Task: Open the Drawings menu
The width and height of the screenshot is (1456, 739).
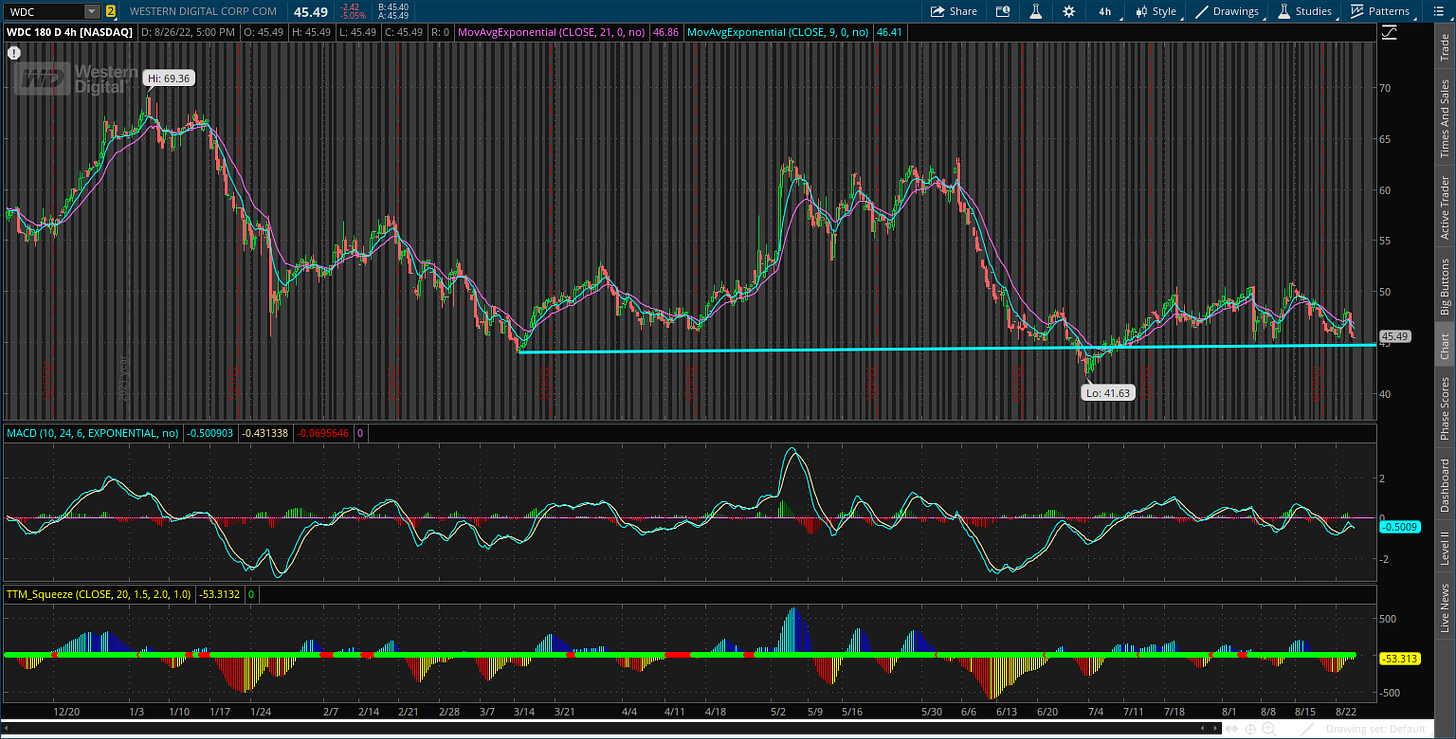Action: pyautogui.click(x=1227, y=12)
